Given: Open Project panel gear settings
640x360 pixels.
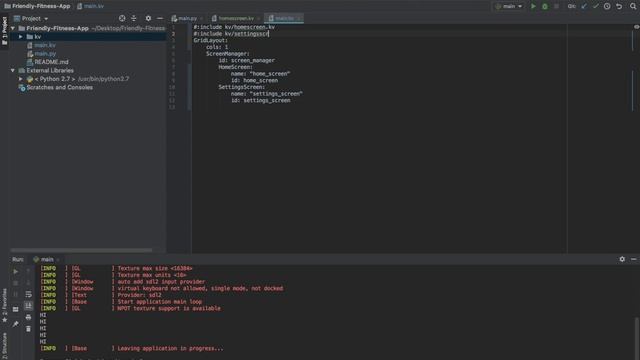Looking at the screenshot, I should click(x=148, y=18).
